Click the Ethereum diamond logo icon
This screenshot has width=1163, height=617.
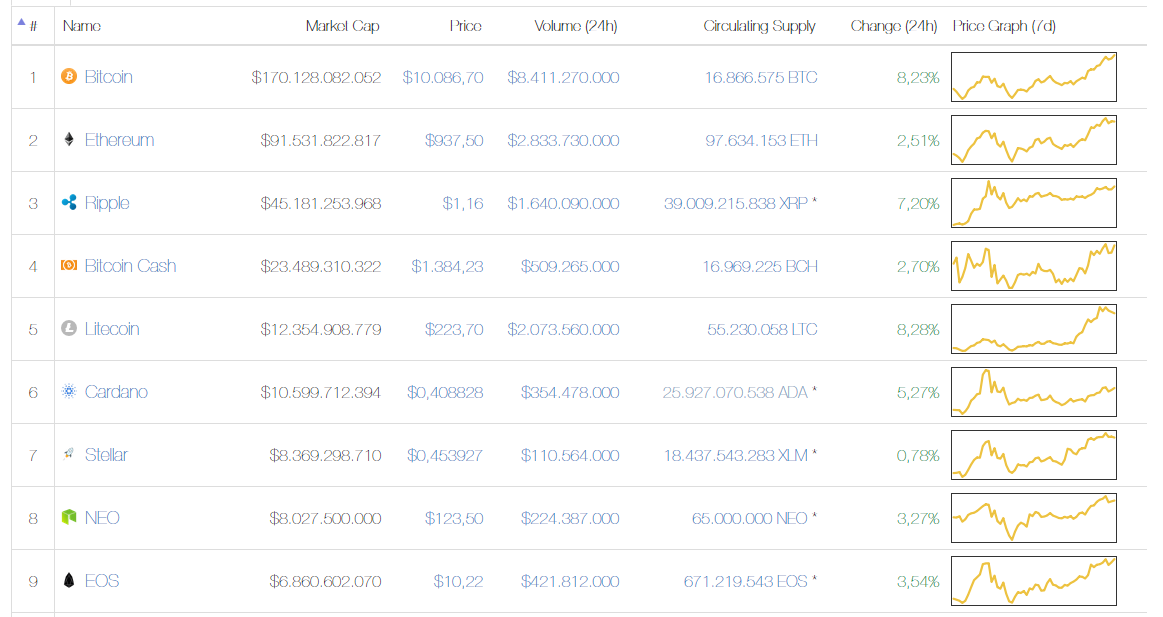tap(69, 140)
